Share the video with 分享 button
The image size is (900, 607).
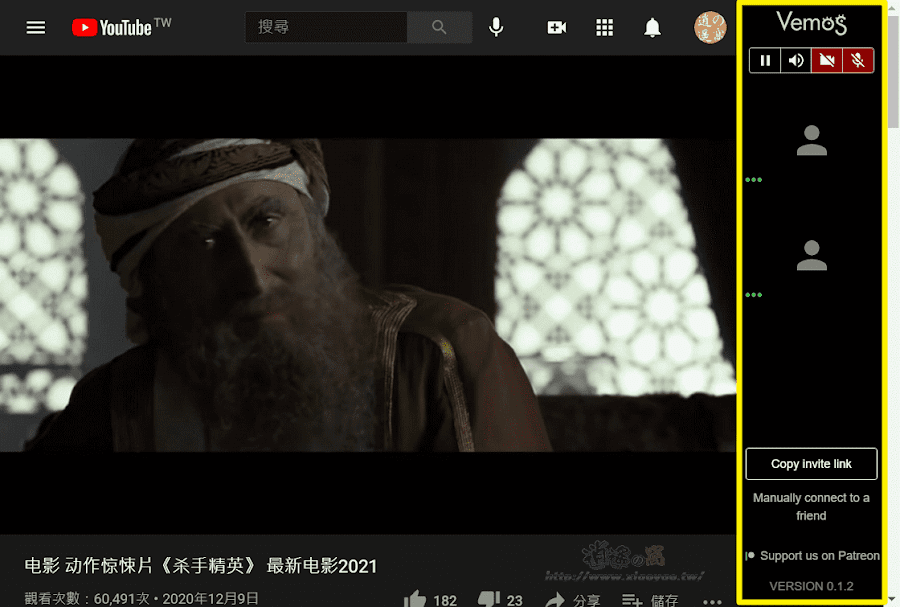click(572, 600)
